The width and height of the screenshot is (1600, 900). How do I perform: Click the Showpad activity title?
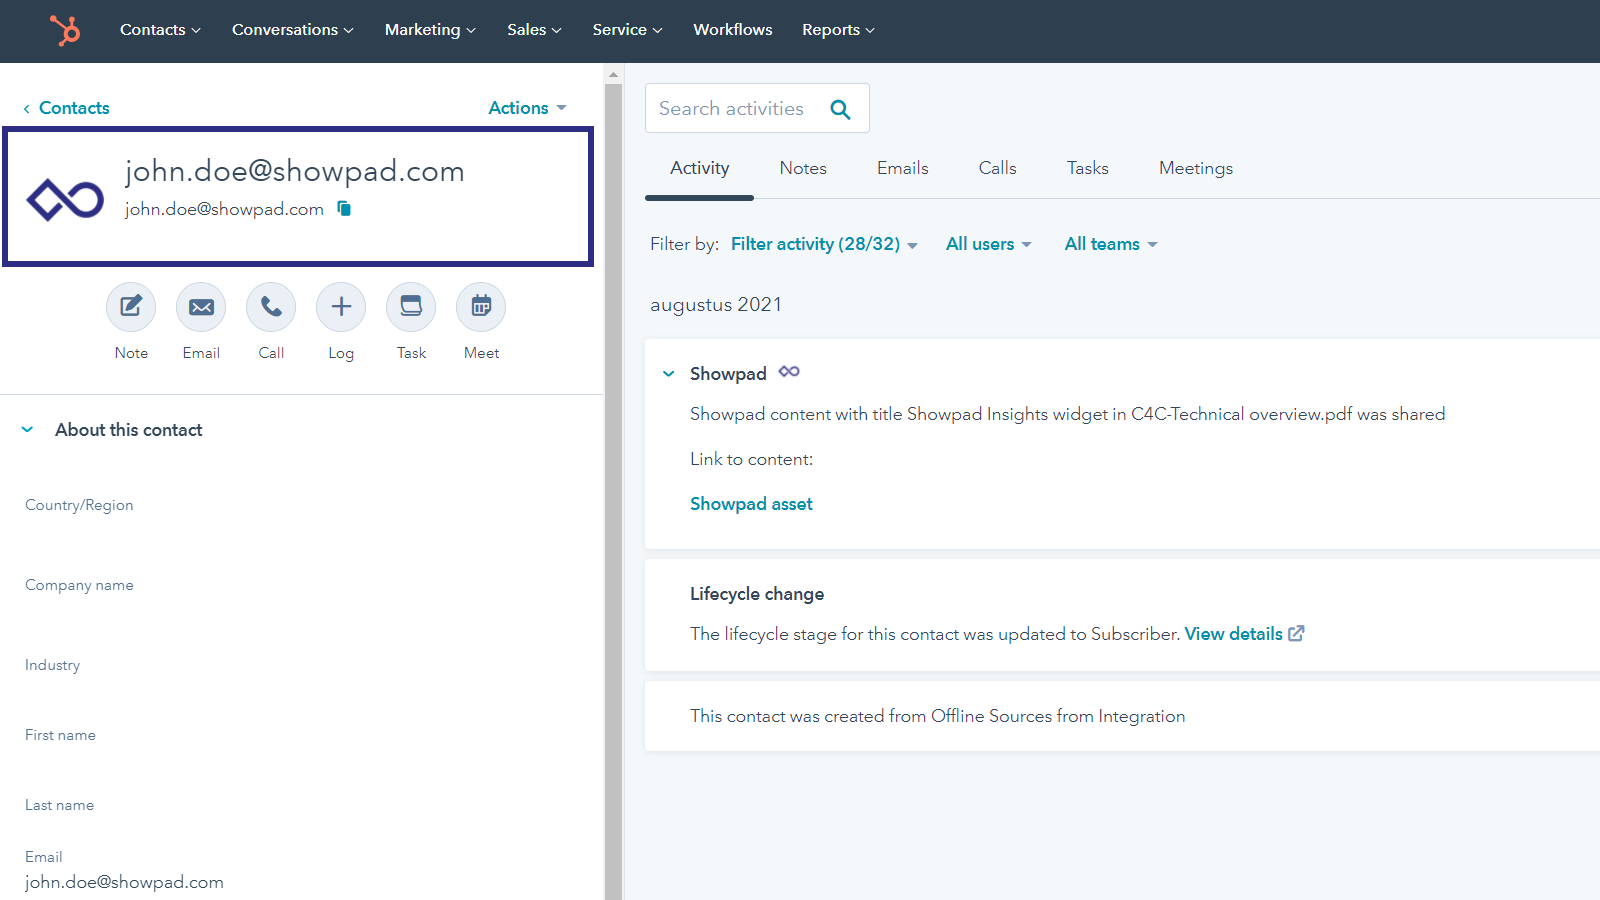pos(728,374)
